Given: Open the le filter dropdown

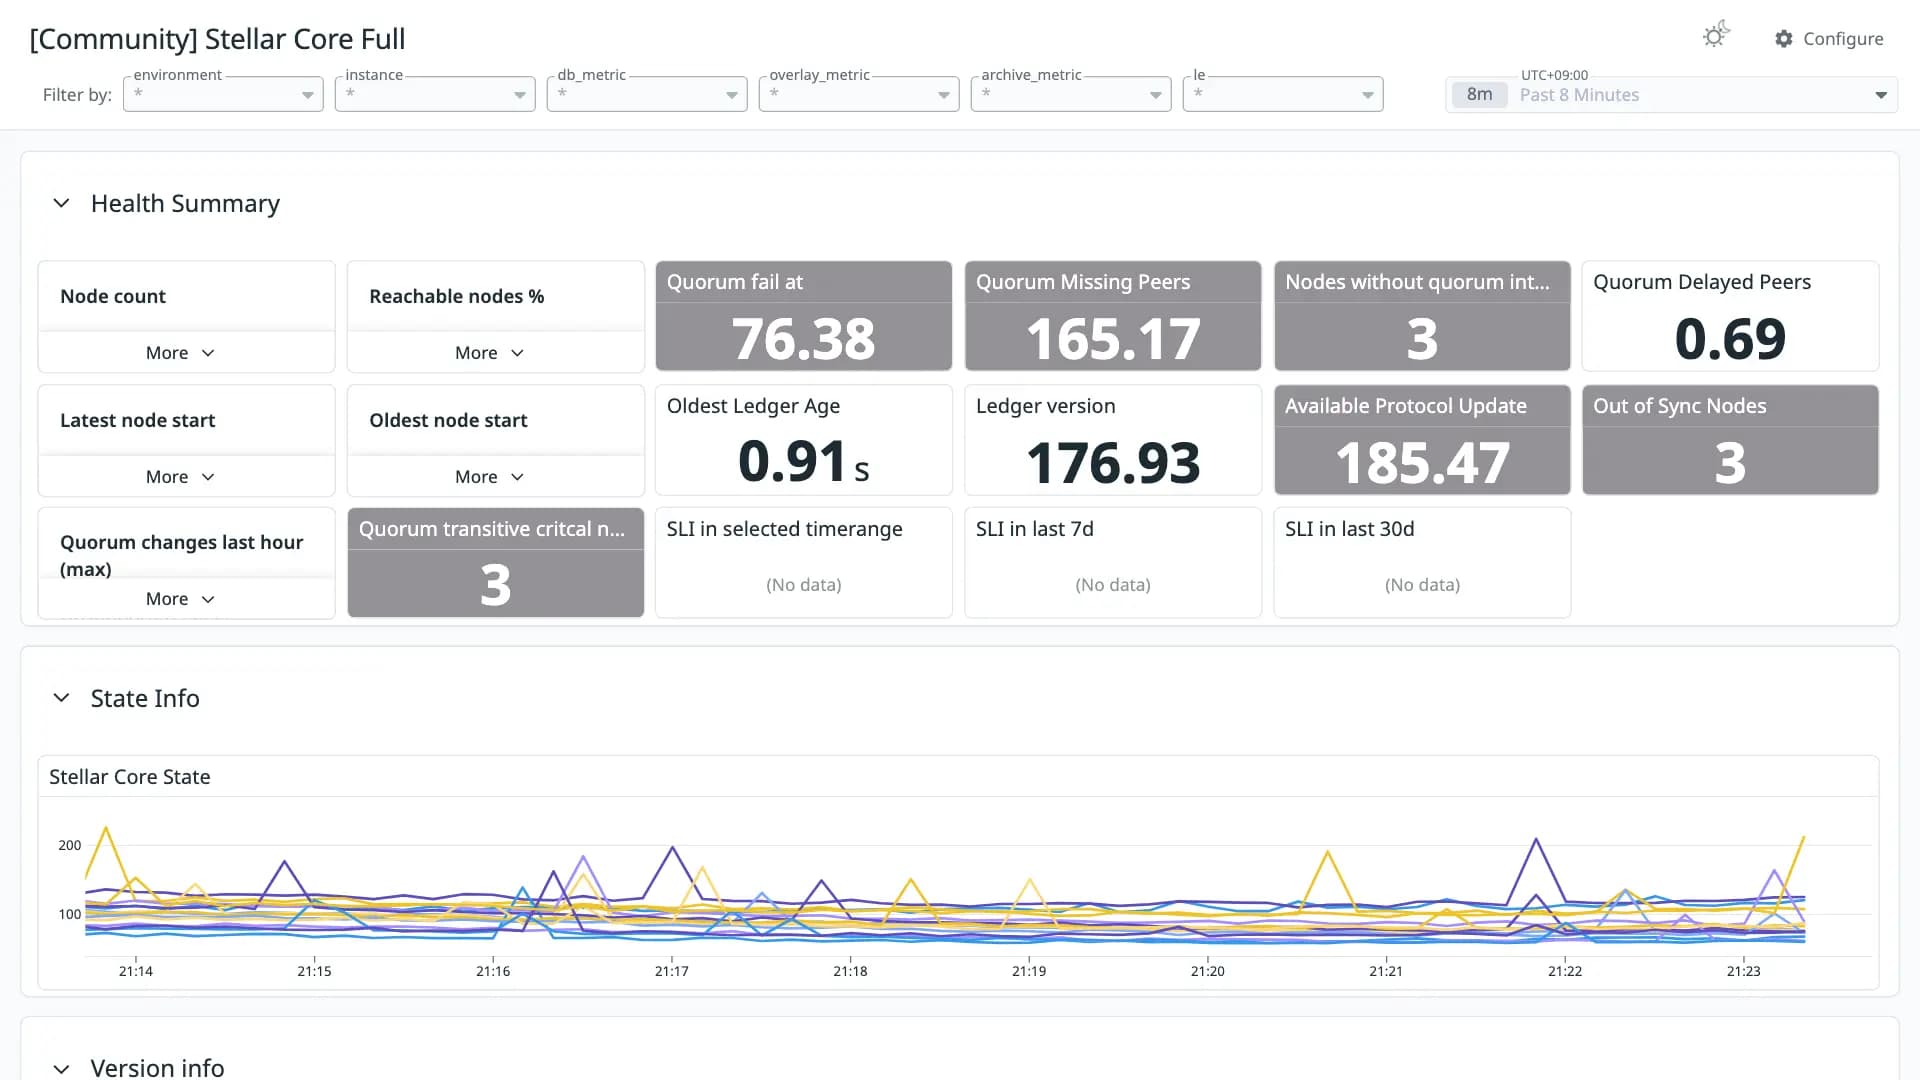Looking at the screenshot, I should (1283, 94).
